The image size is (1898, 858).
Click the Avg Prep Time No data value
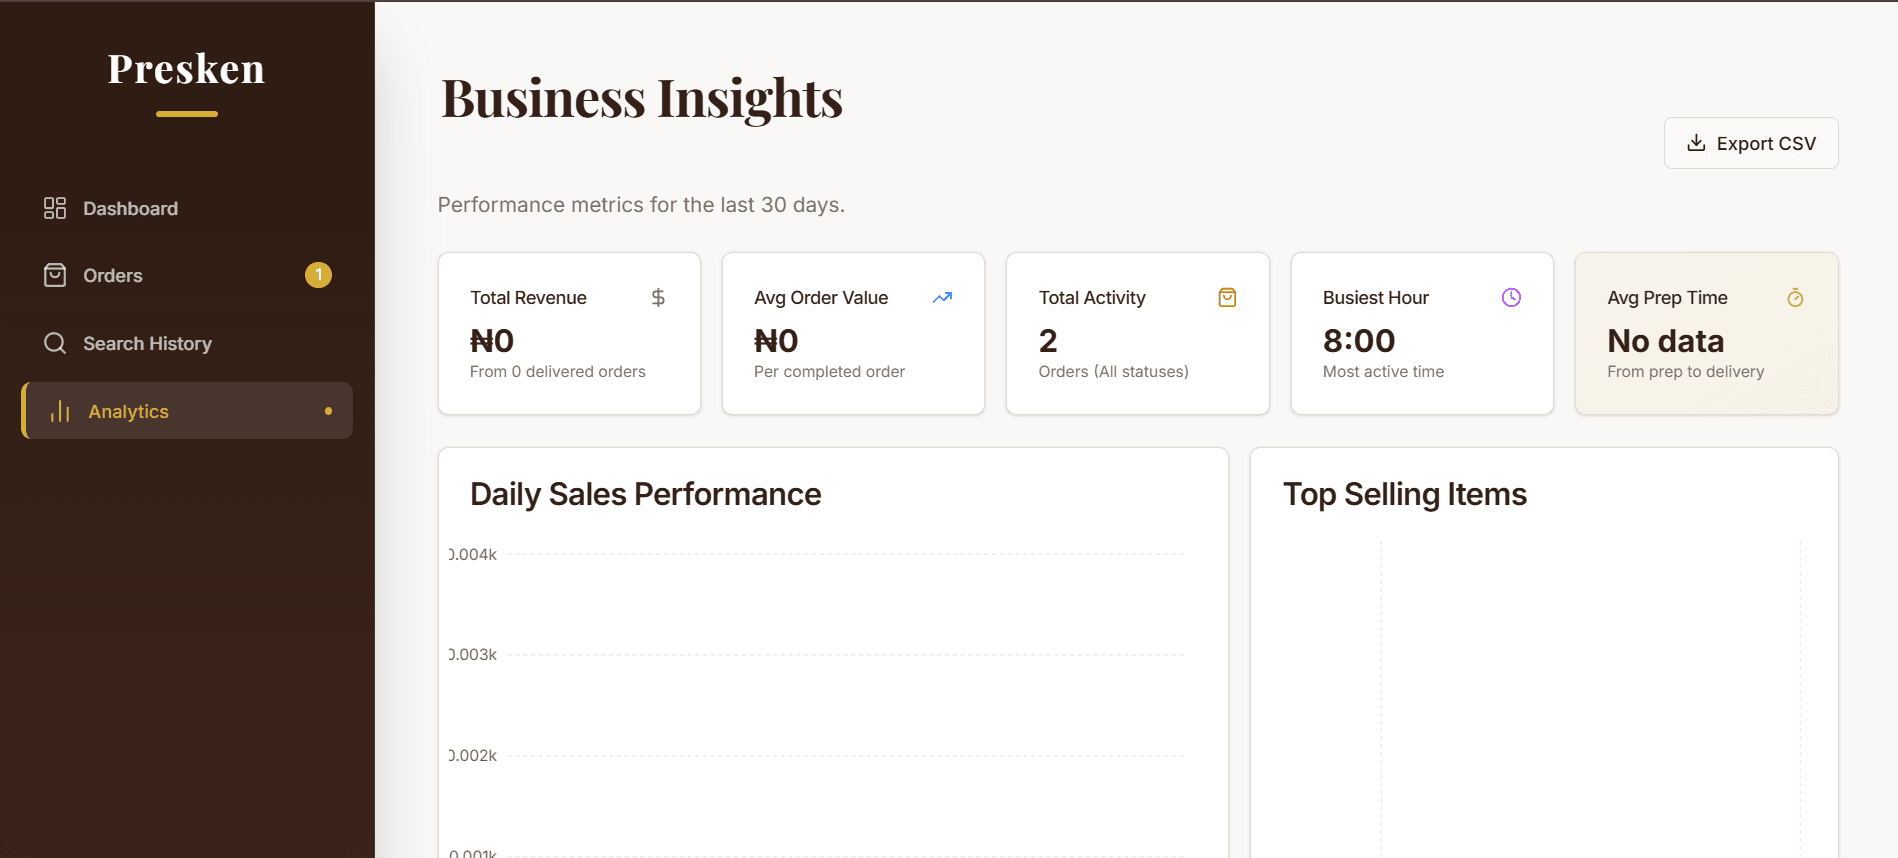click(1665, 341)
